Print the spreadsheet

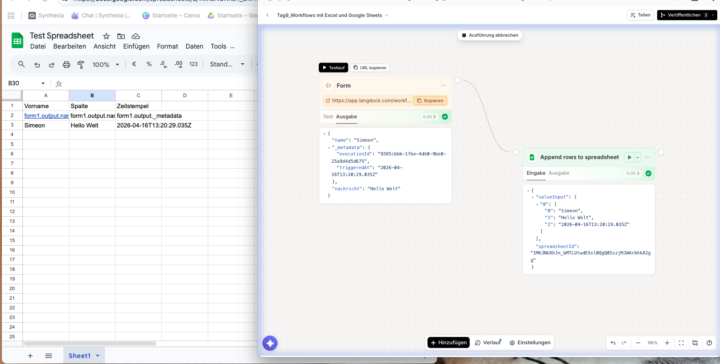(66, 65)
